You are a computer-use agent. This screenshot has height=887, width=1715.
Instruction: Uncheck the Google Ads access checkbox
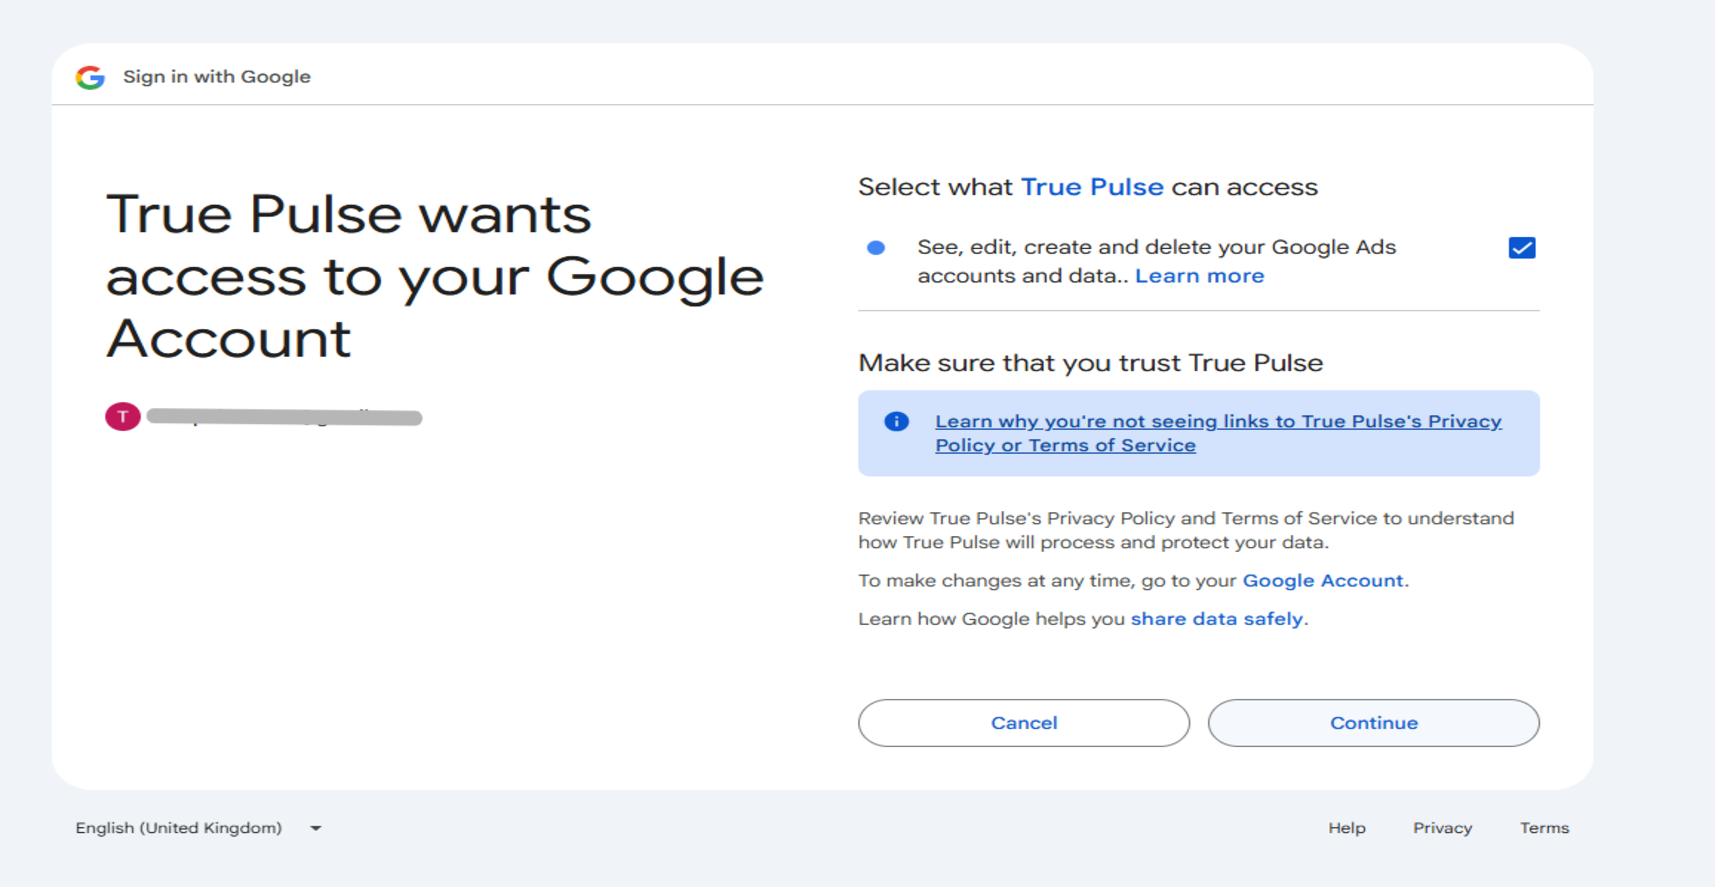pos(1521,248)
